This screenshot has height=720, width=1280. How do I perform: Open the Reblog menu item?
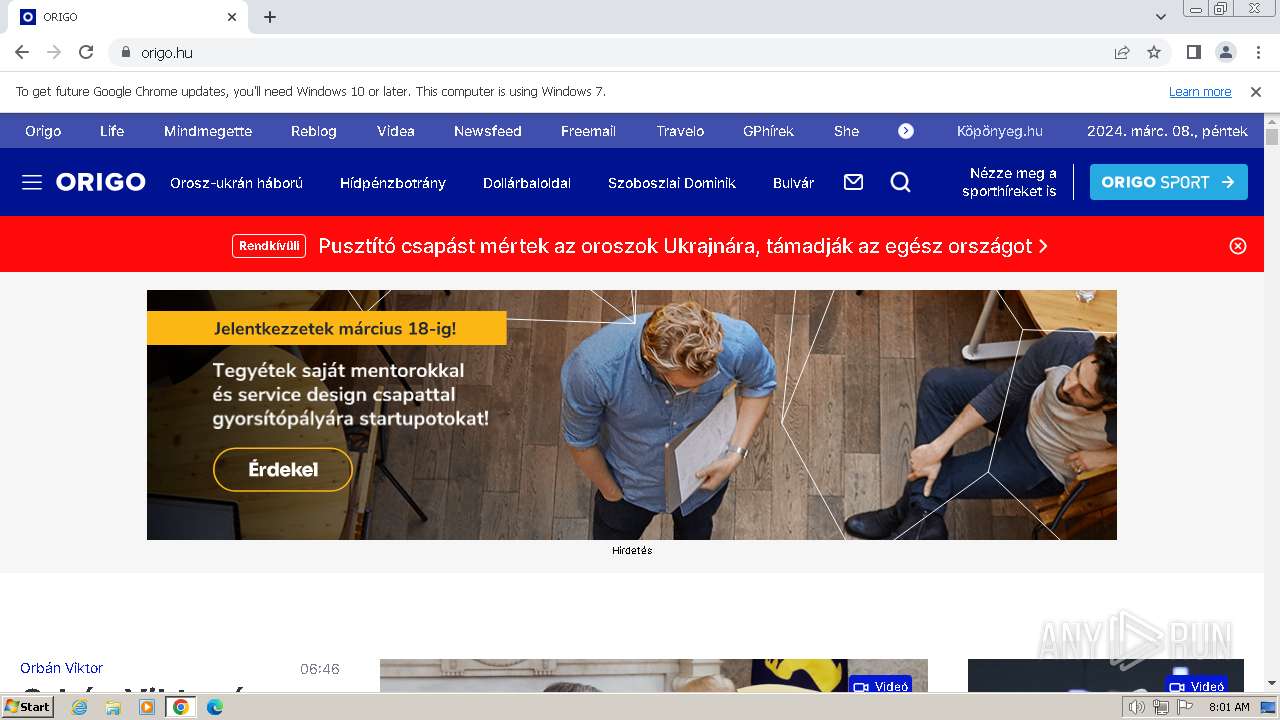314,131
